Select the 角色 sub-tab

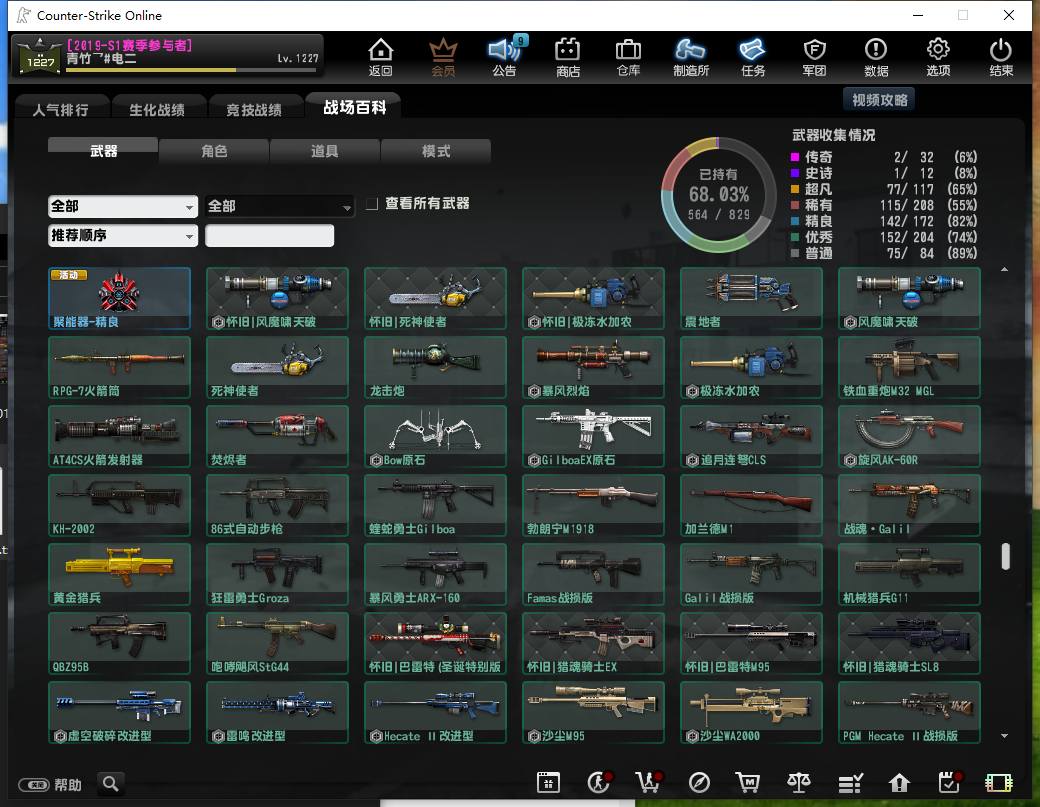click(x=214, y=151)
